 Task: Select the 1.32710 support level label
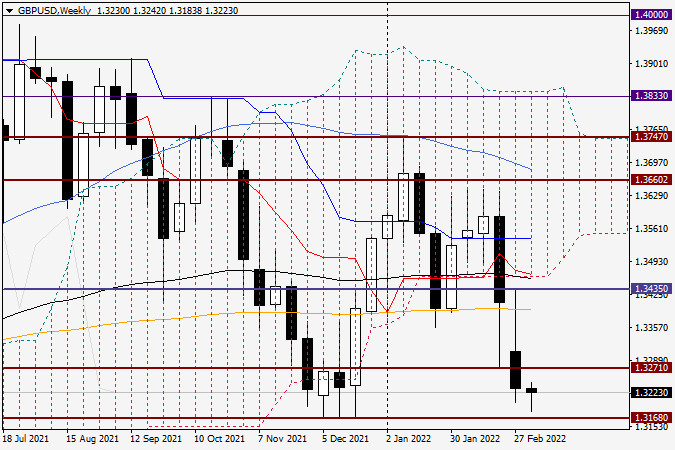tap(652, 367)
